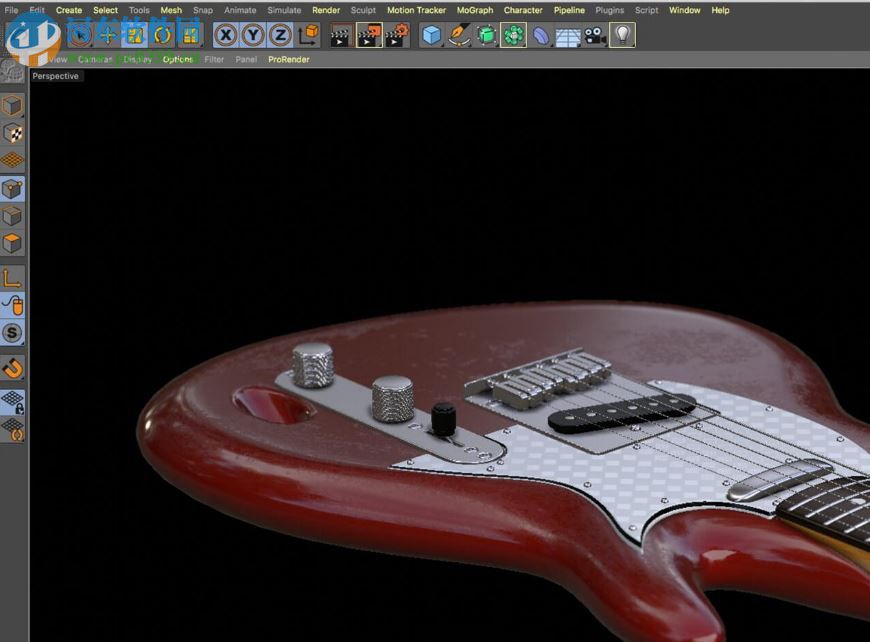Add a Light object to the scene
870x642 pixels.
pyautogui.click(x=620, y=33)
